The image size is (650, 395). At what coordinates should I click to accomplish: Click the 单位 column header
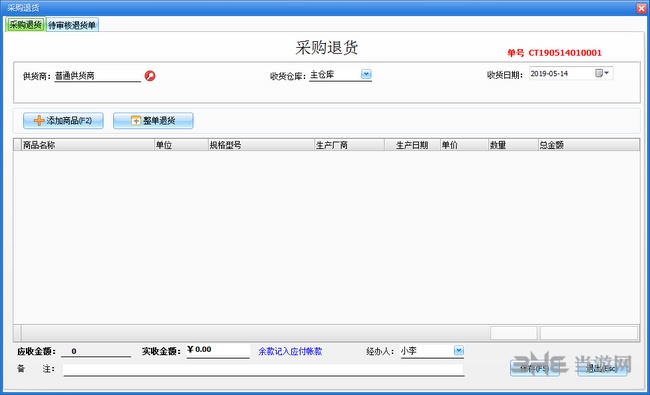click(181, 145)
